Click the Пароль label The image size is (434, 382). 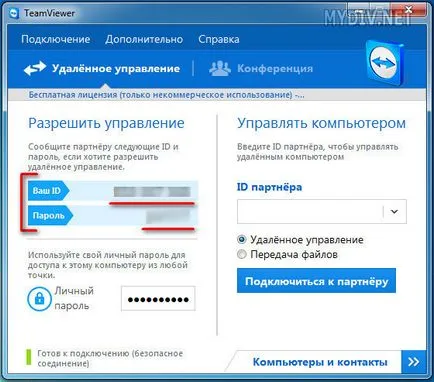coord(50,215)
